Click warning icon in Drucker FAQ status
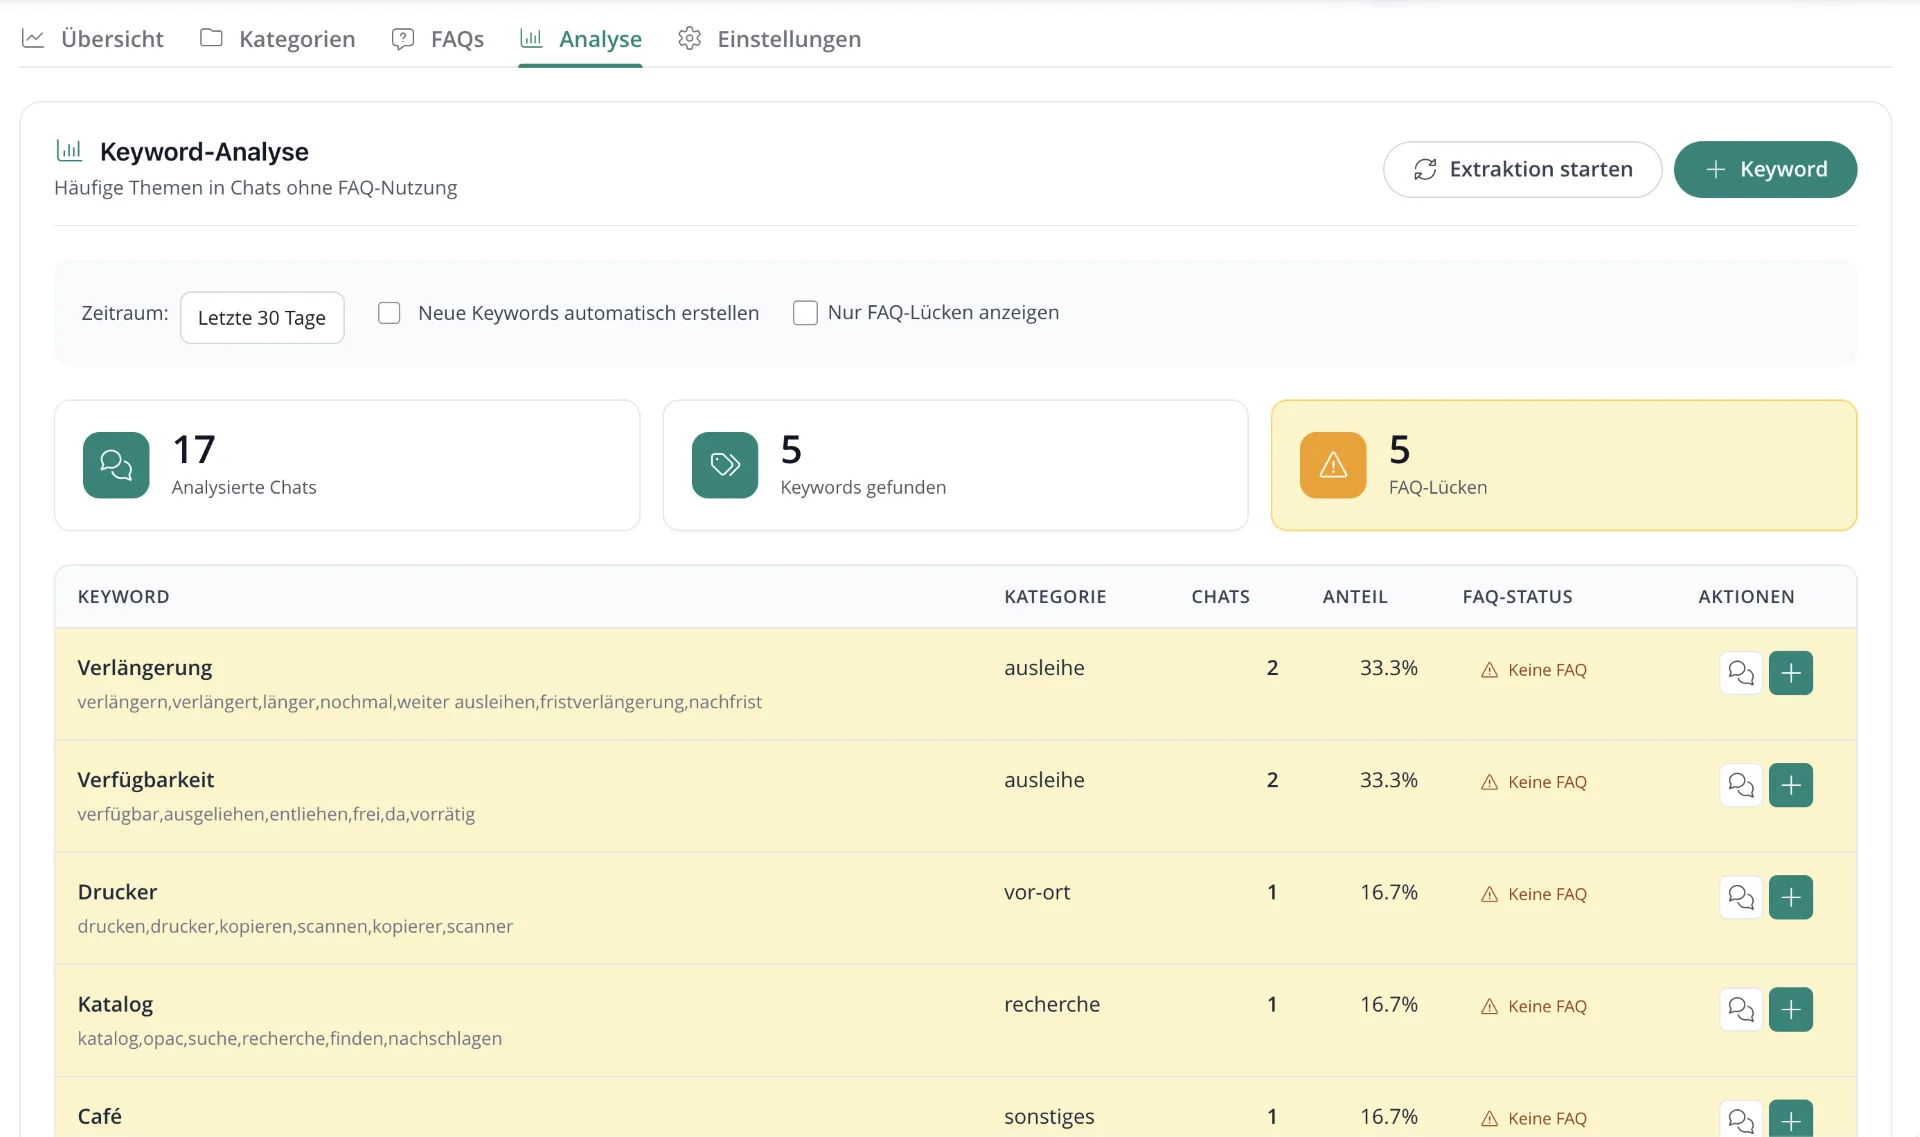Viewport: 1920px width, 1137px height. tap(1489, 894)
